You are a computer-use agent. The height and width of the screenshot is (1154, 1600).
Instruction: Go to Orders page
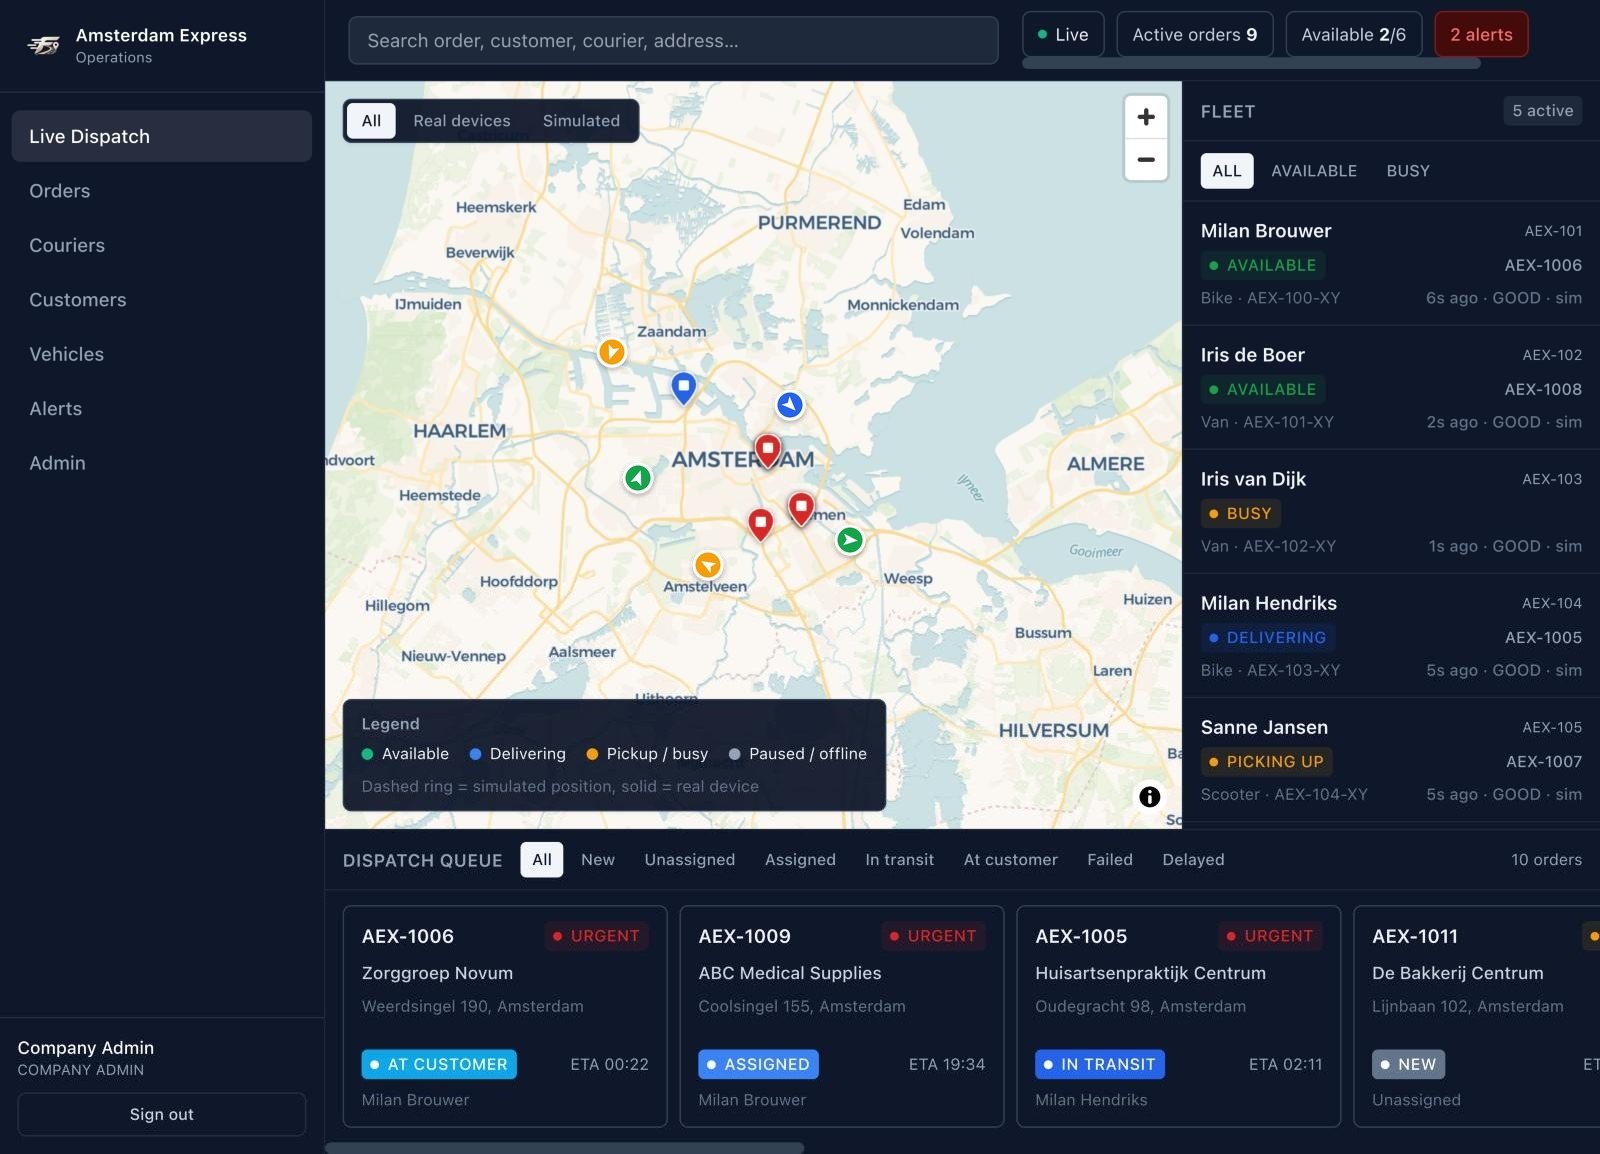click(x=162, y=191)
